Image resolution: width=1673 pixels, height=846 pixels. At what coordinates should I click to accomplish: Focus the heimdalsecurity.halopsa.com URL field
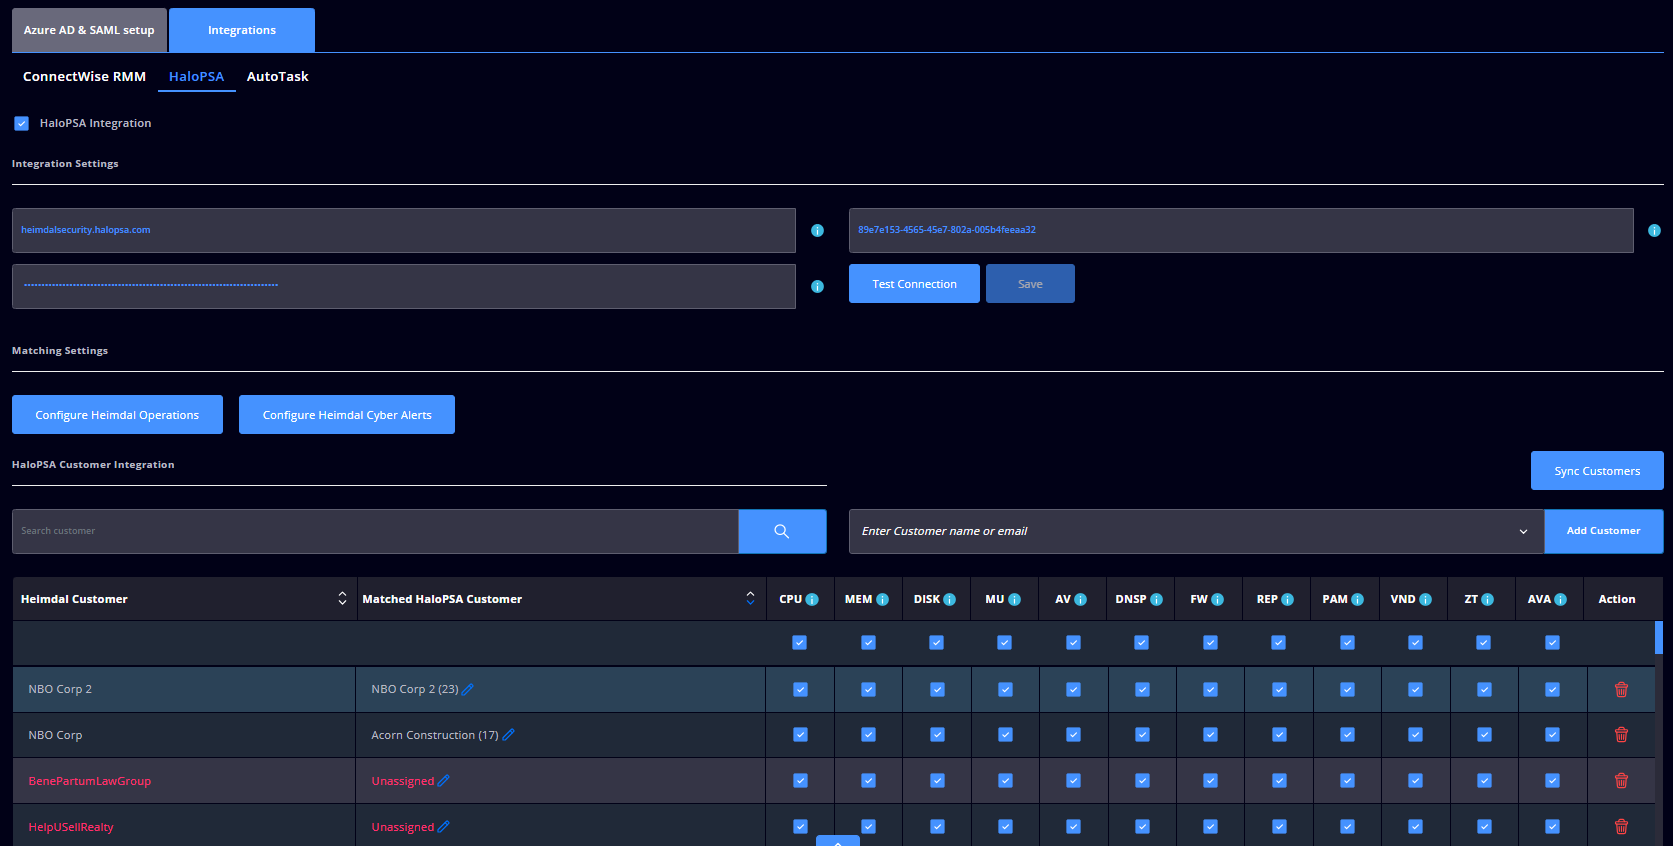pyautogui.click(x=404, y=230)
